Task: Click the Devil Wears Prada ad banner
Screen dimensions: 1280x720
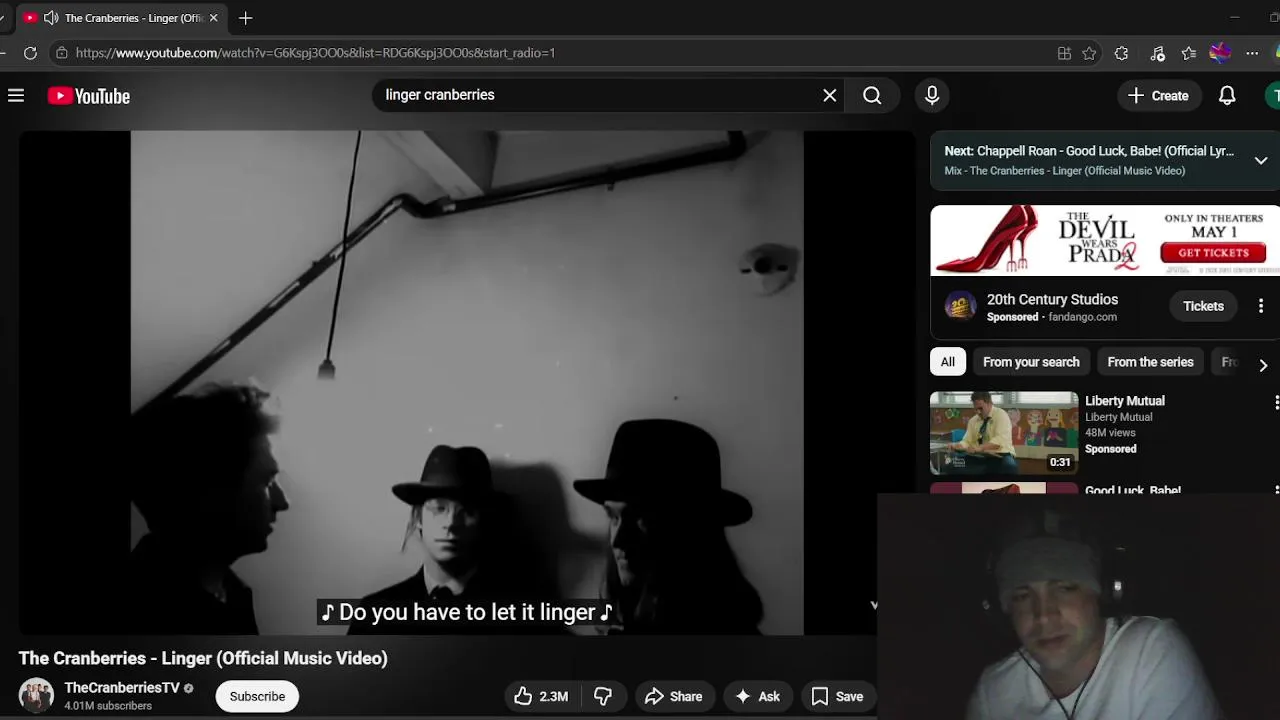Action: click(1105, 241)
